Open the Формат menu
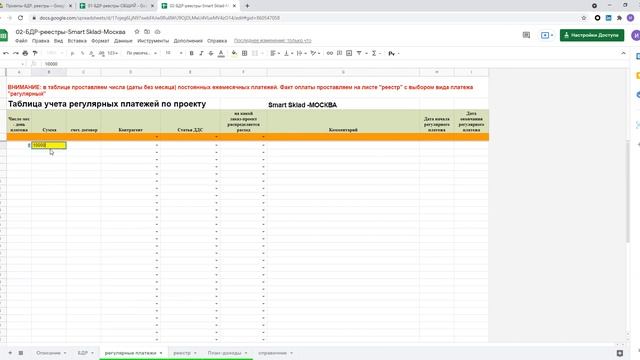Screen dimensions: 640x360 (x=100, y=41)
